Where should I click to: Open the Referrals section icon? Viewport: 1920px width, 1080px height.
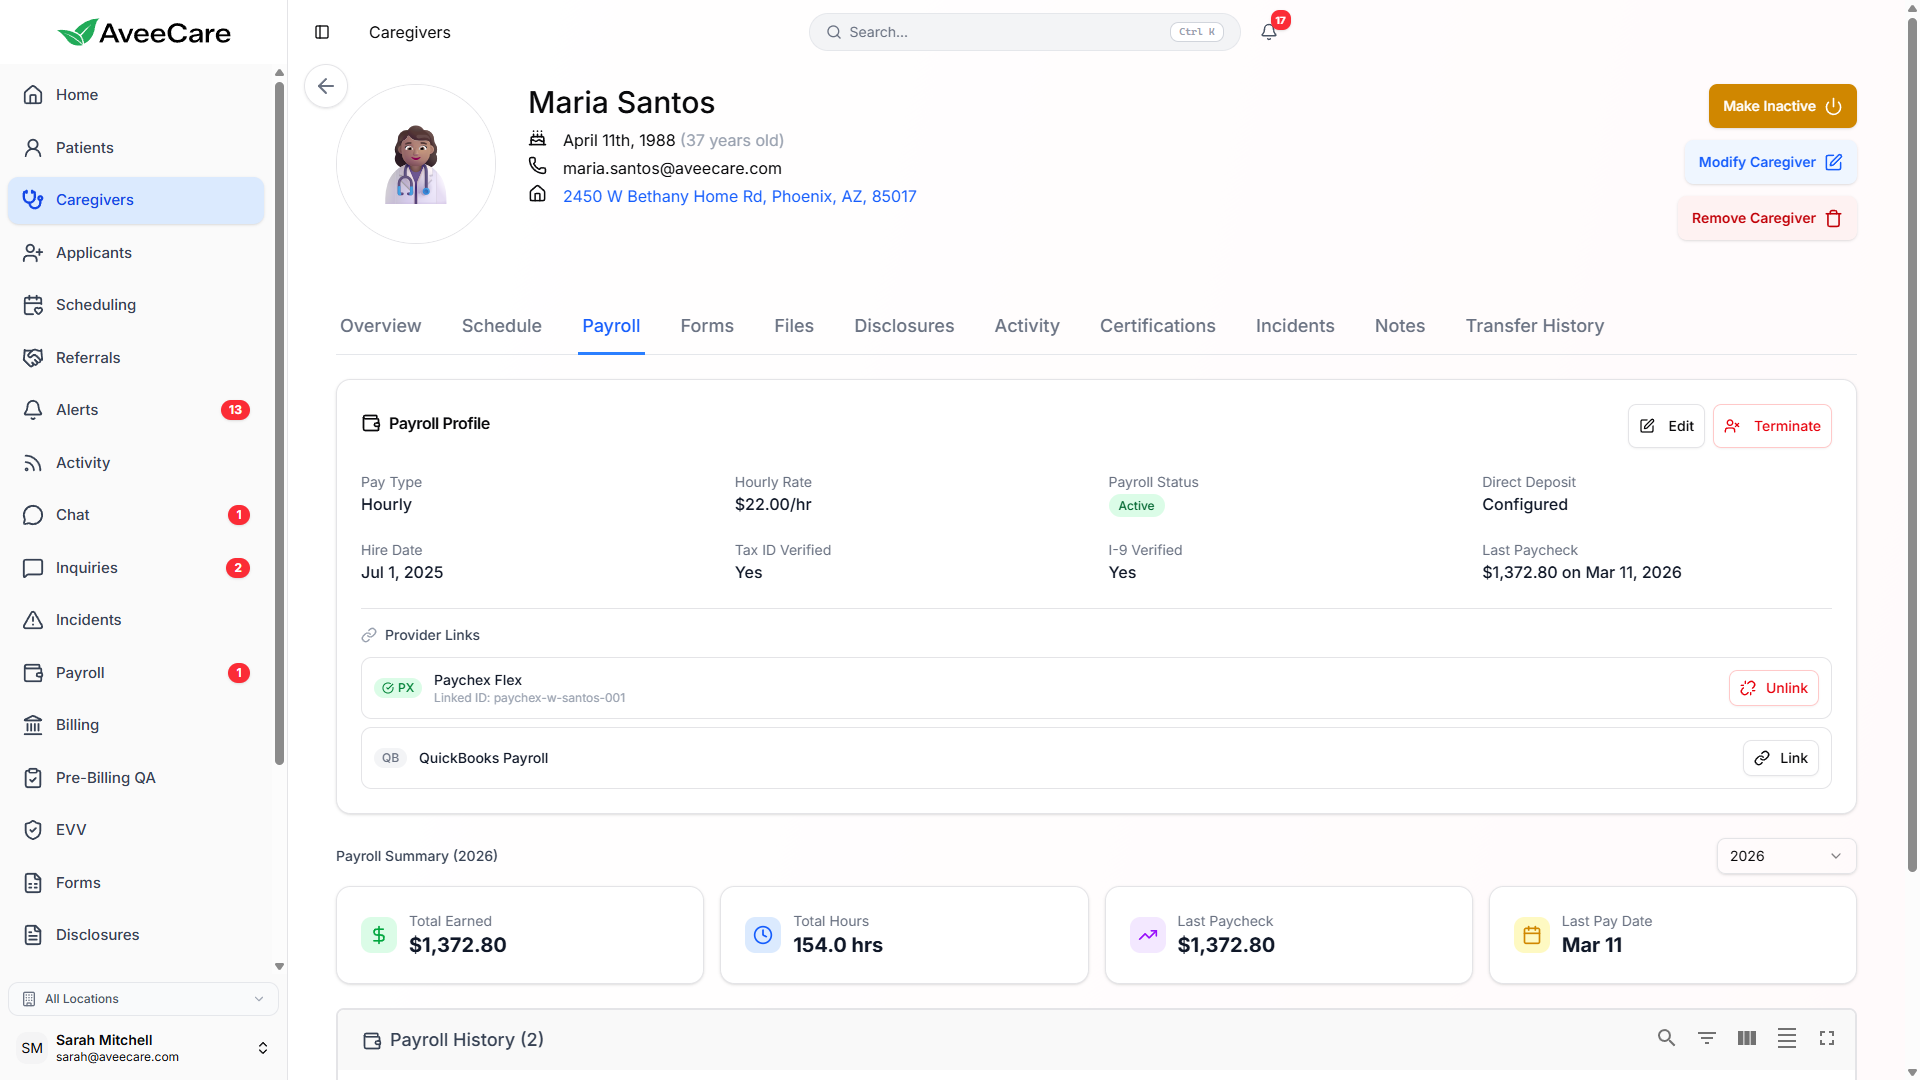tap(33, 357)
